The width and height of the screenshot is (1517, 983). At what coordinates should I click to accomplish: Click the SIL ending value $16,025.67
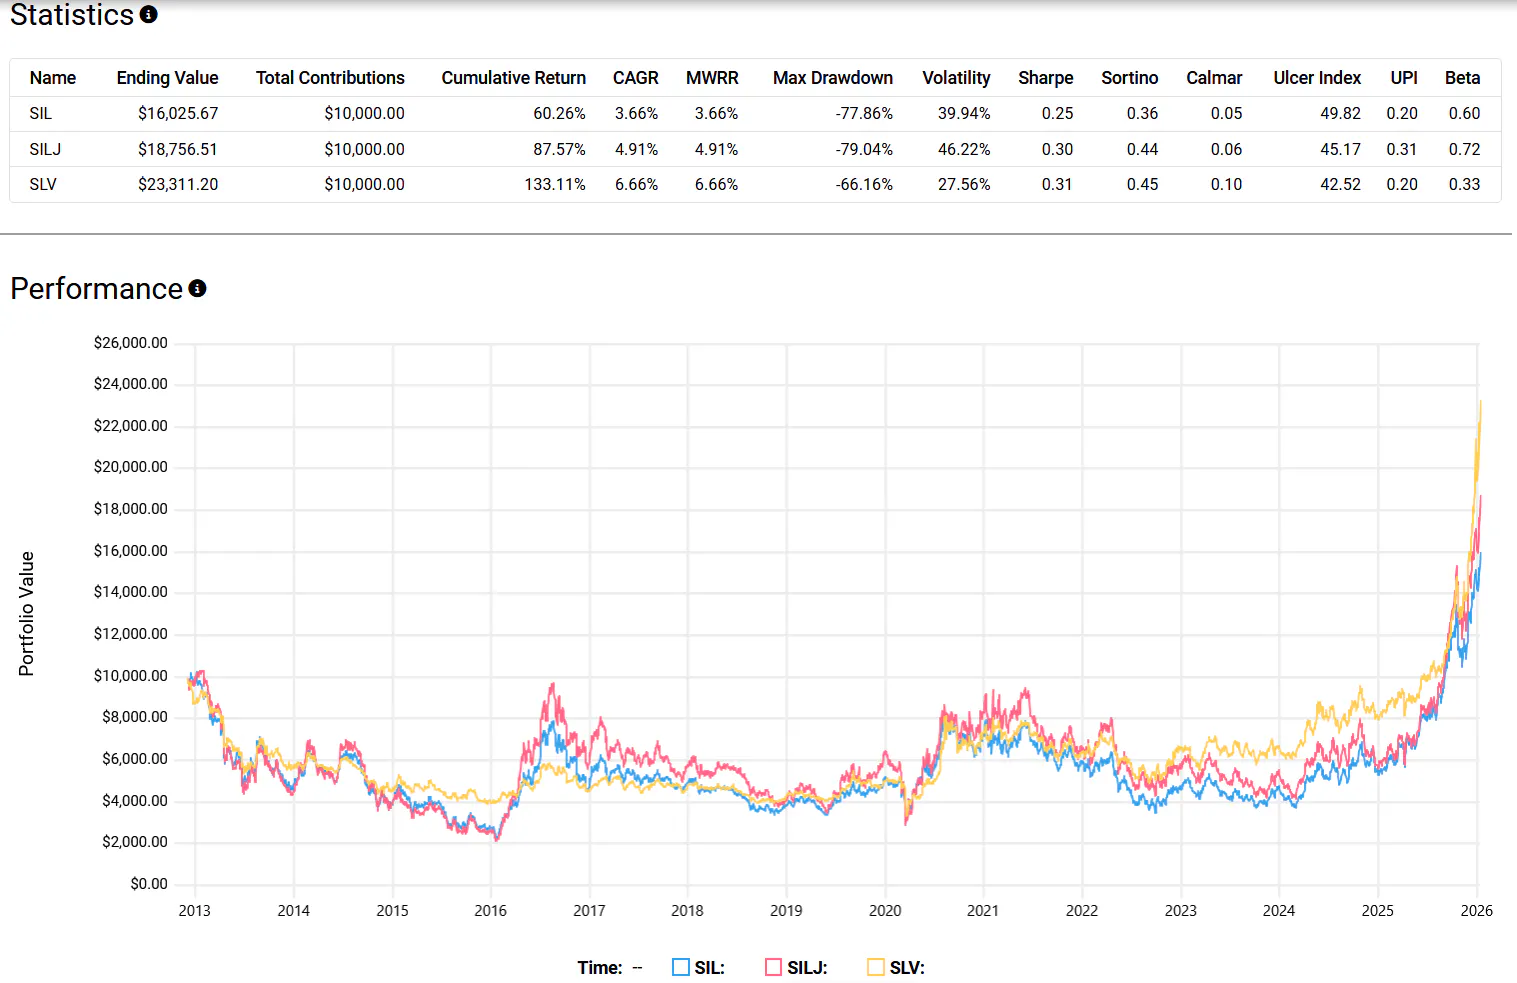(178, 114)
